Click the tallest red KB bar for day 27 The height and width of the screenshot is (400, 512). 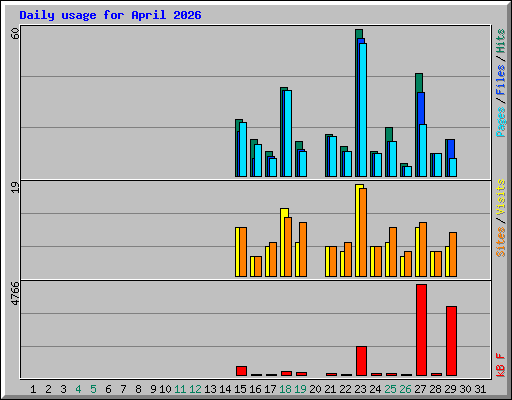(421, 330)
